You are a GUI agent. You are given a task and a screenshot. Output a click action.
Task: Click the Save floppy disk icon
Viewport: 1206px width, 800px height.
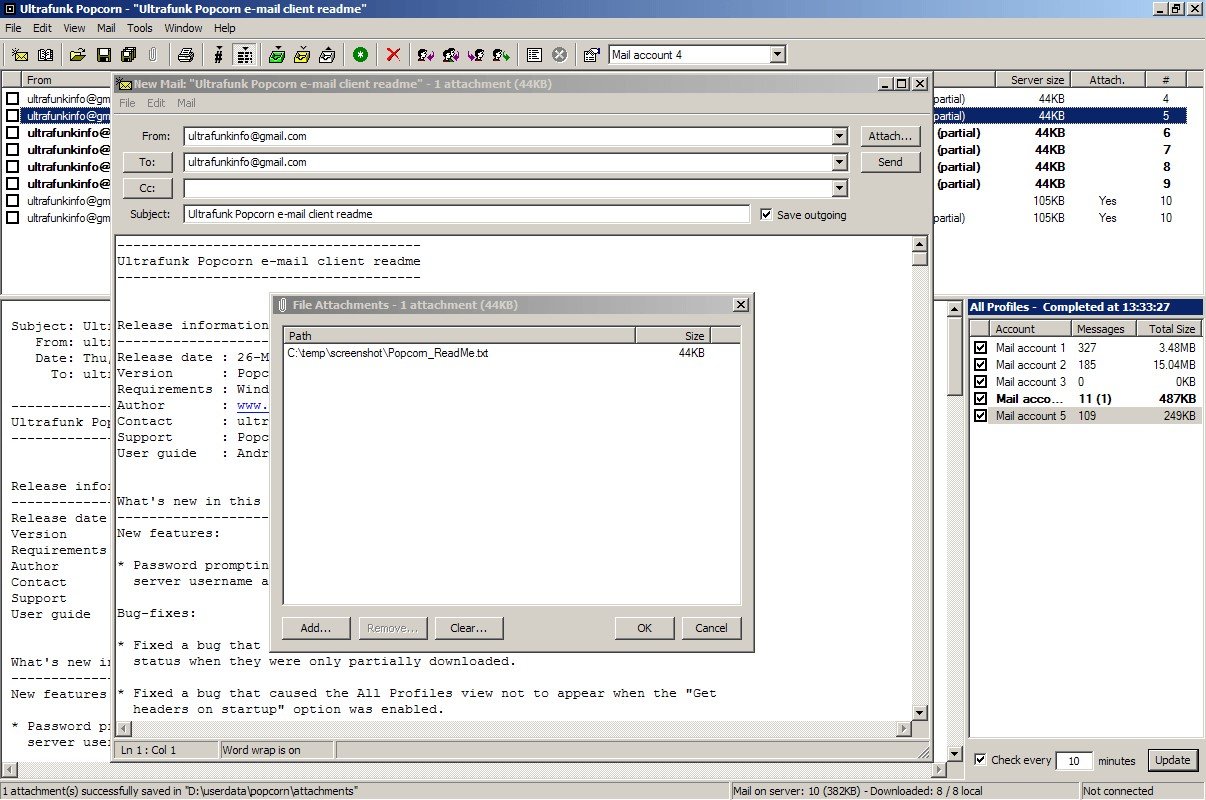tap(103, 55)
